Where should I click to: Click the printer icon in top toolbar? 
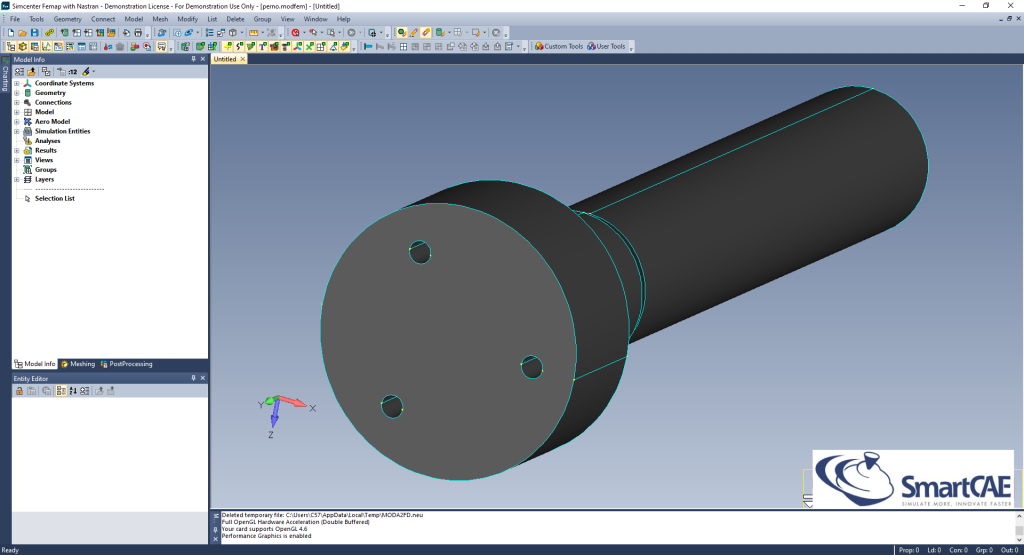click(x=138, y=33)
